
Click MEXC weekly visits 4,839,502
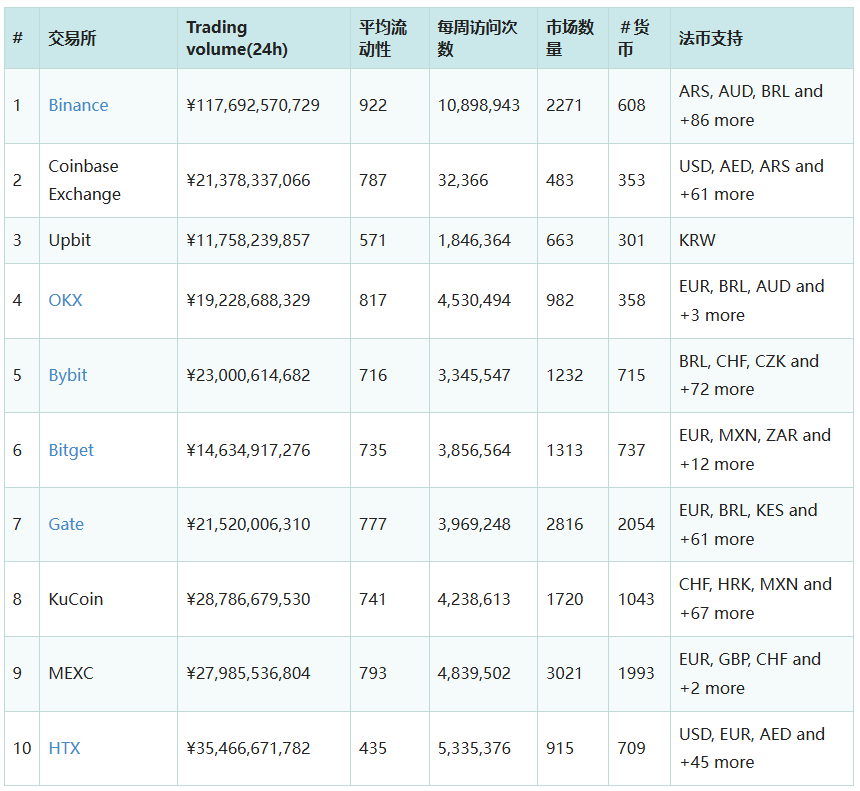click(474, 673)
